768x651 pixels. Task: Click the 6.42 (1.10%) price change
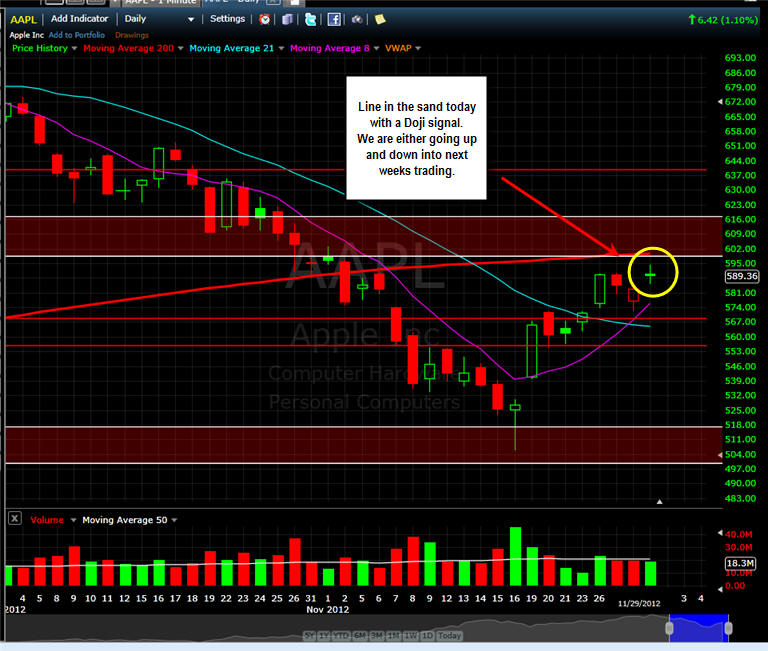[723, 20]
